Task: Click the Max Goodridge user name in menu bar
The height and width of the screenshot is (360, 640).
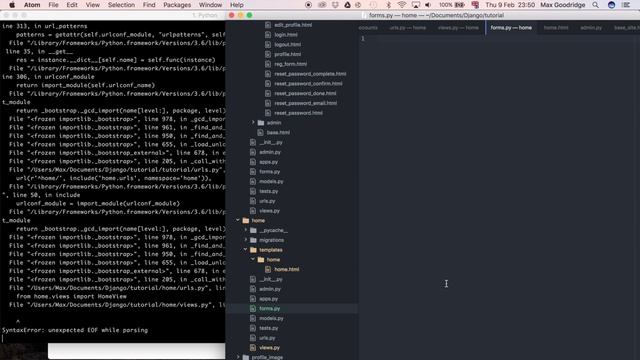Action: point(562,5)
